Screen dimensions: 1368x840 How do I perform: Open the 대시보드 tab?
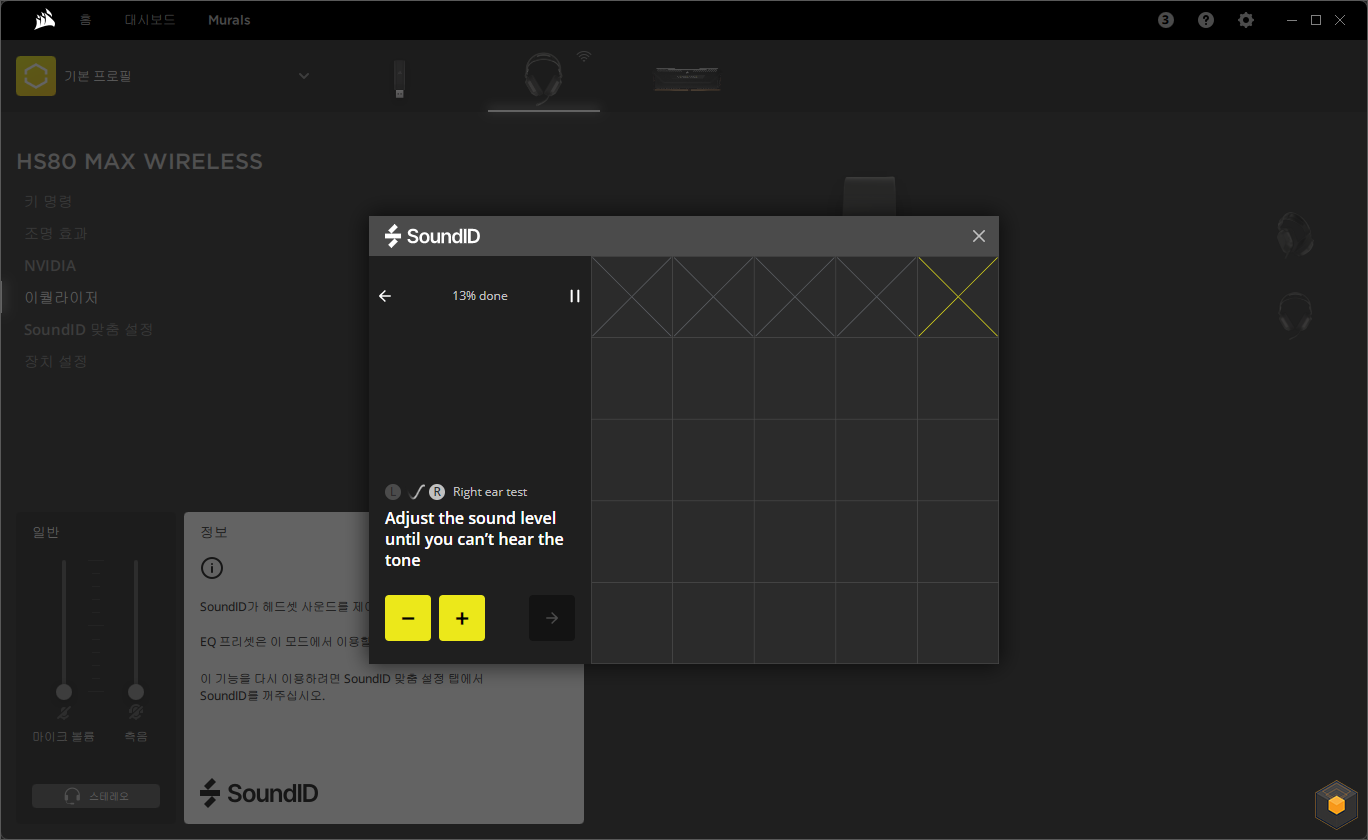(x=149, y=20)
